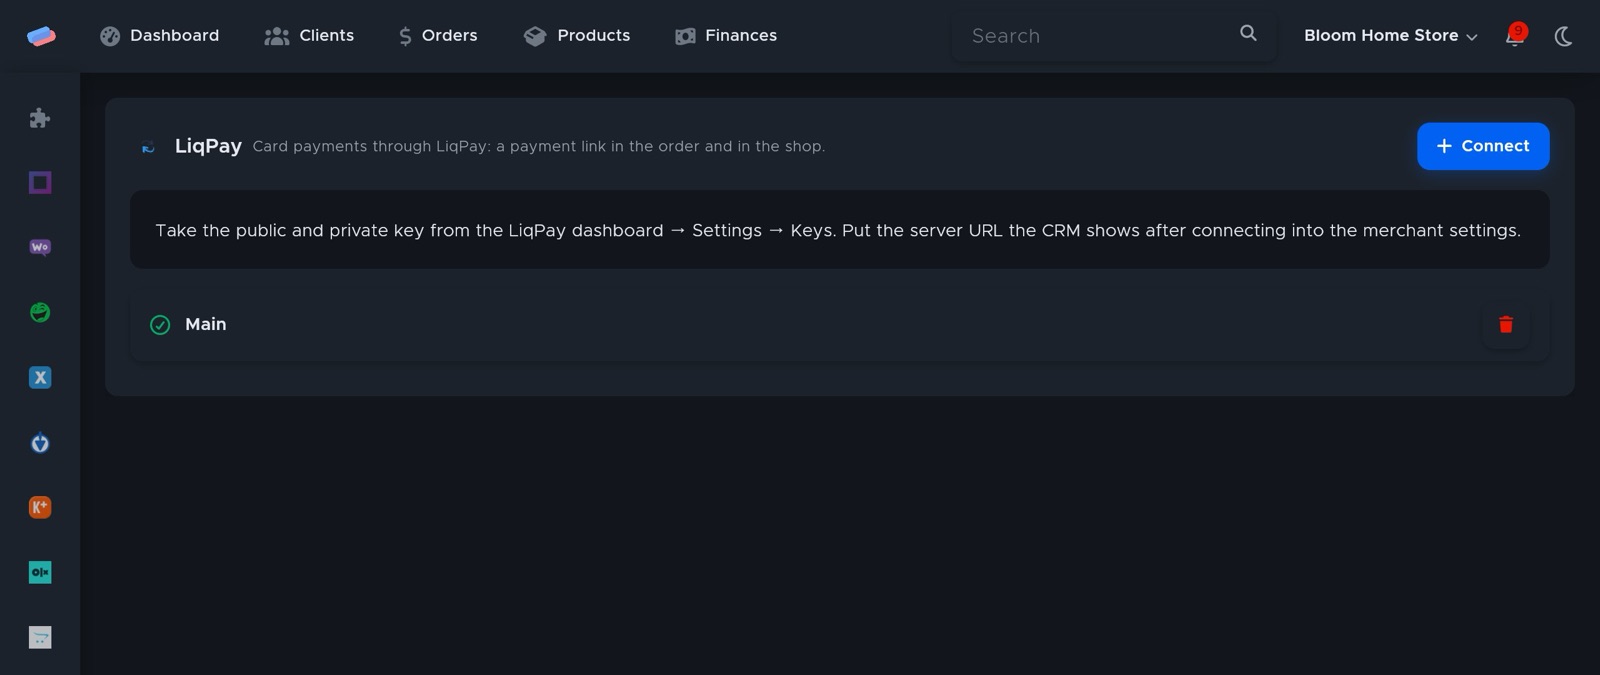This screenshot has height=675, width=1600.
Task: Open the Finances menu
Action: [726, 36]
